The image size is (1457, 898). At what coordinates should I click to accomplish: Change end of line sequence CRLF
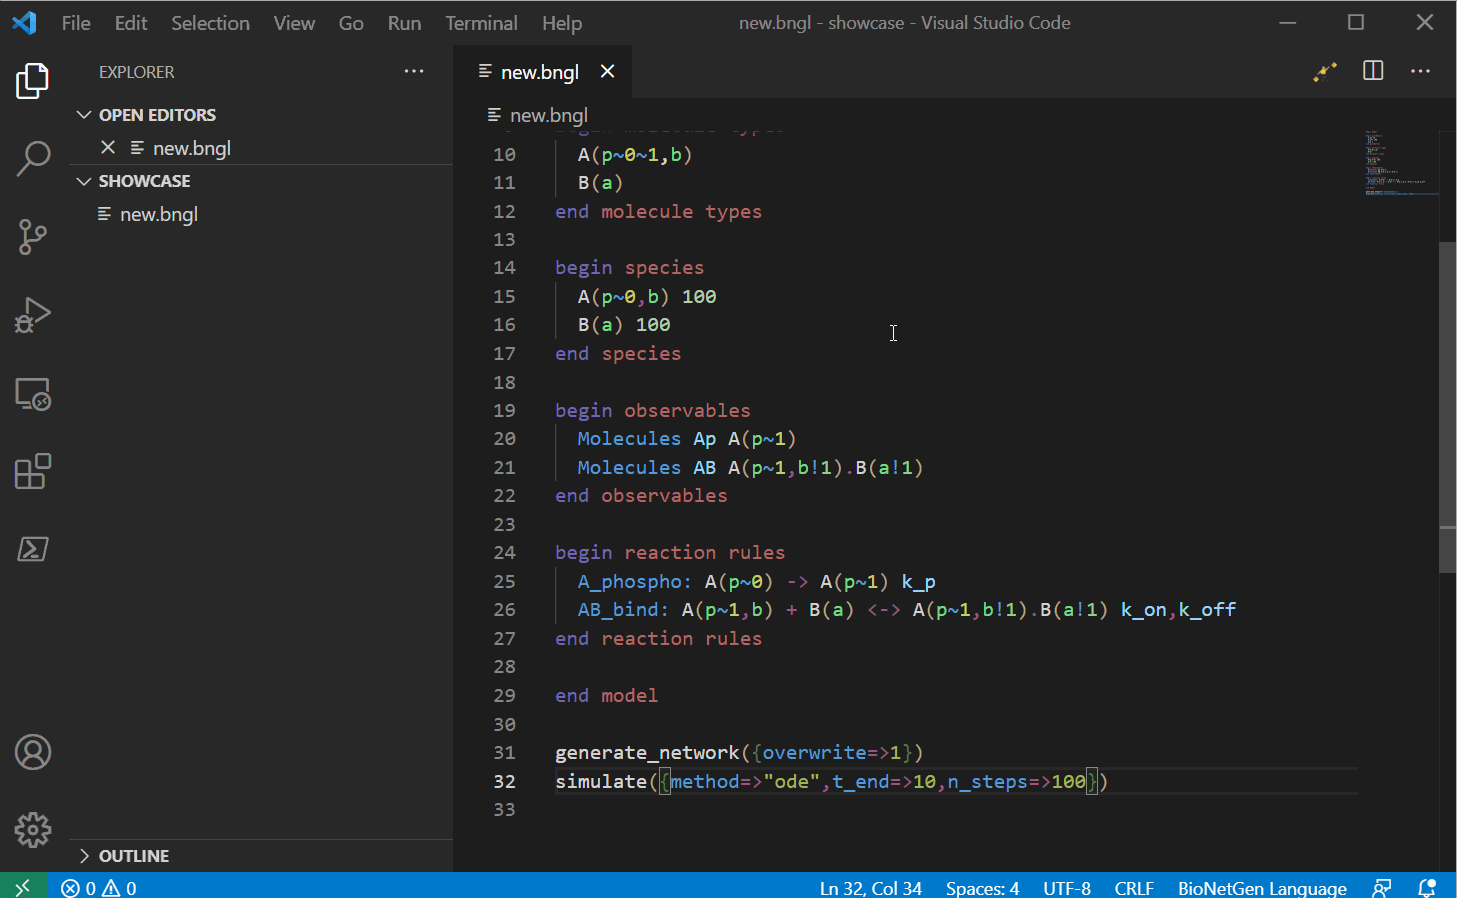coord(1134,888)
